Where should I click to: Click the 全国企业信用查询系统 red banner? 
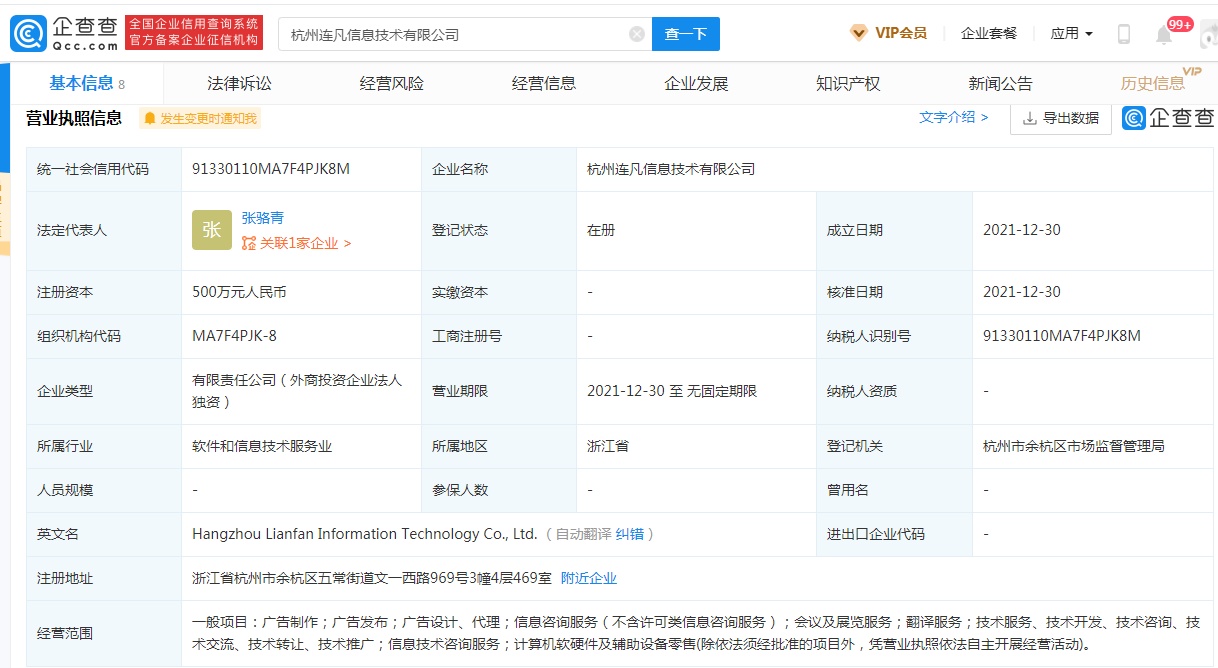tap(194, 32)
